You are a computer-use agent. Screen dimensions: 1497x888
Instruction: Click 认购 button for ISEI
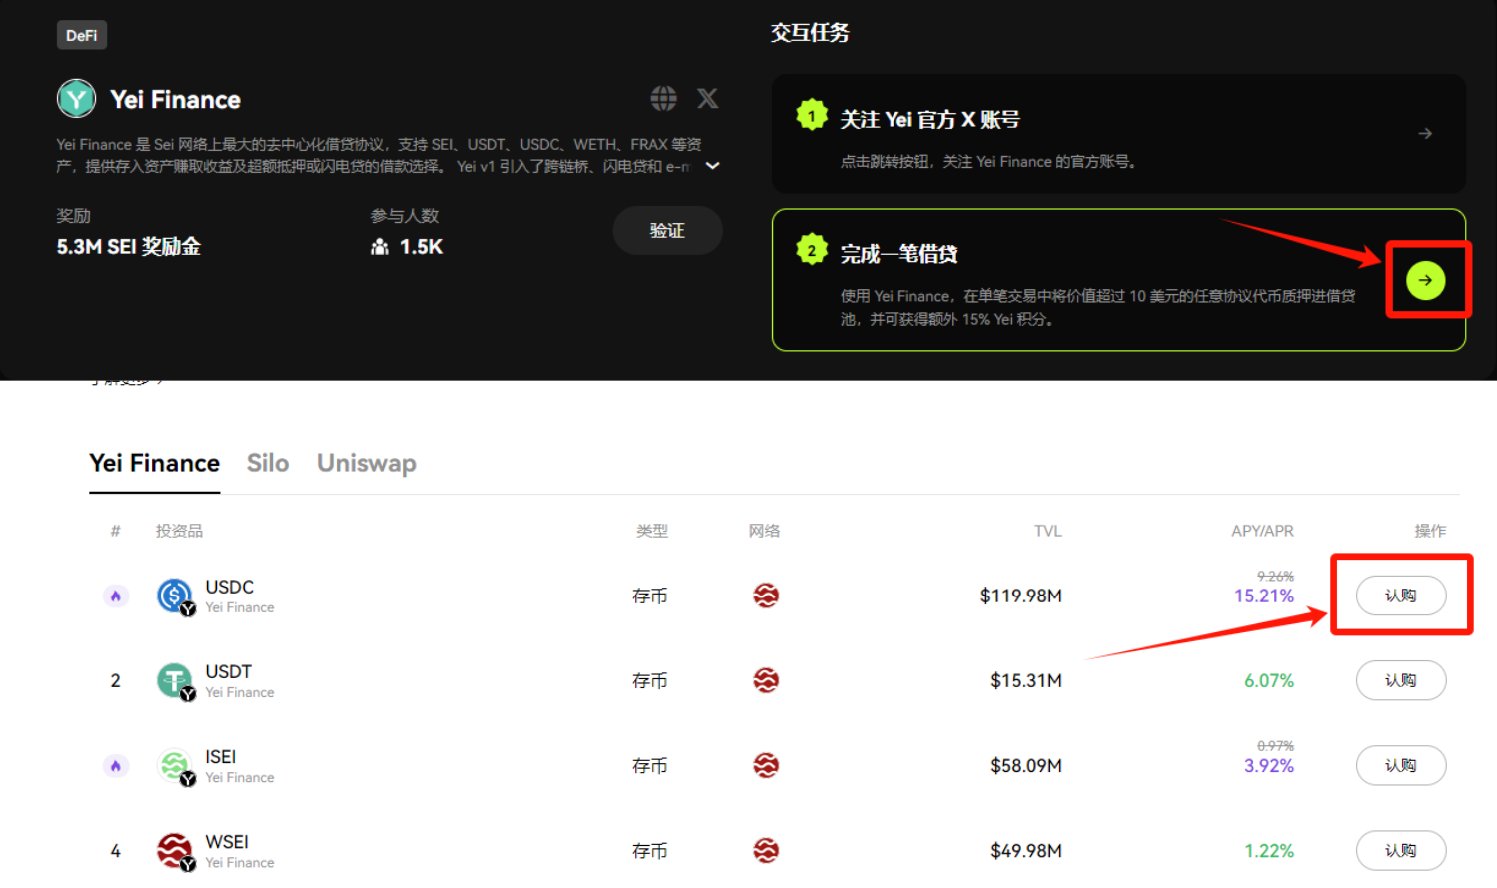pos(1400,765)
